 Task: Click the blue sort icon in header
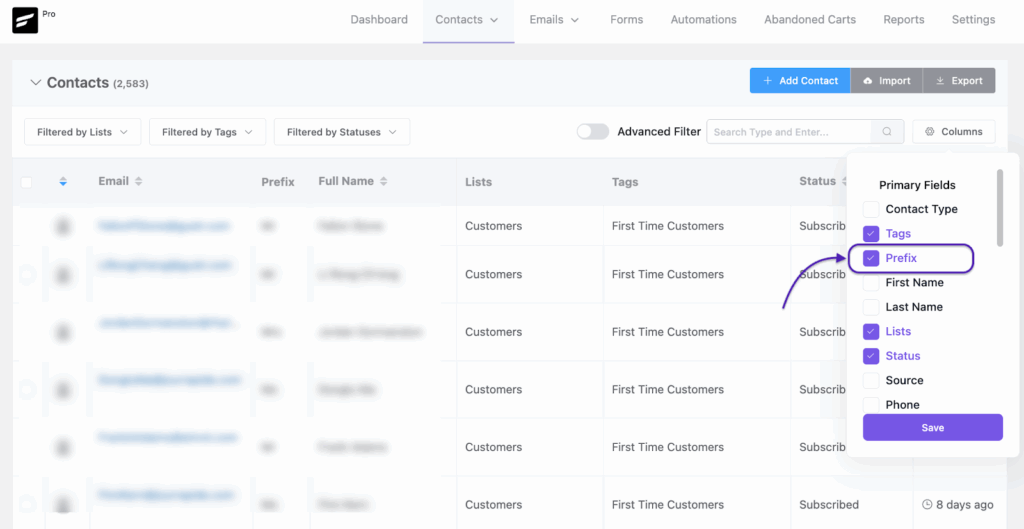pyautogui.click(x=63, y=182)
